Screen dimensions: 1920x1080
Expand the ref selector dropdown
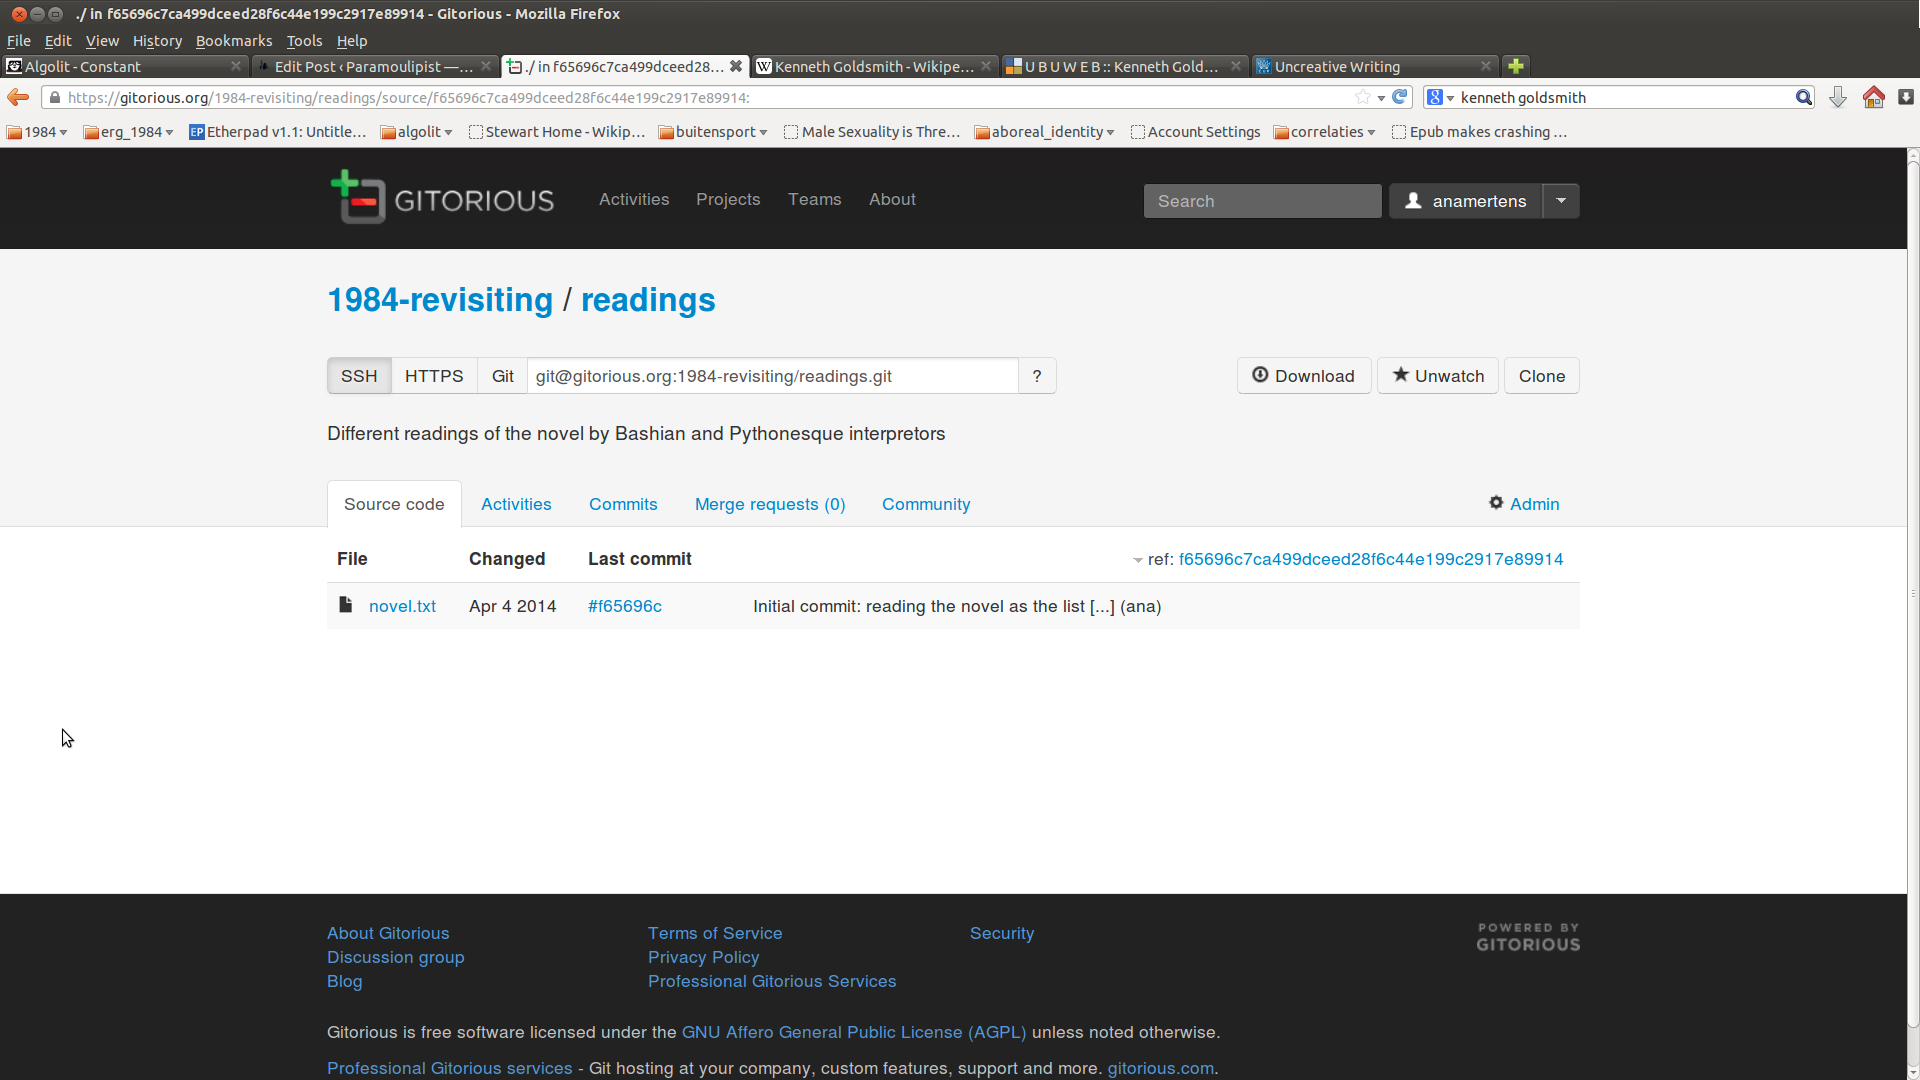1138,560
